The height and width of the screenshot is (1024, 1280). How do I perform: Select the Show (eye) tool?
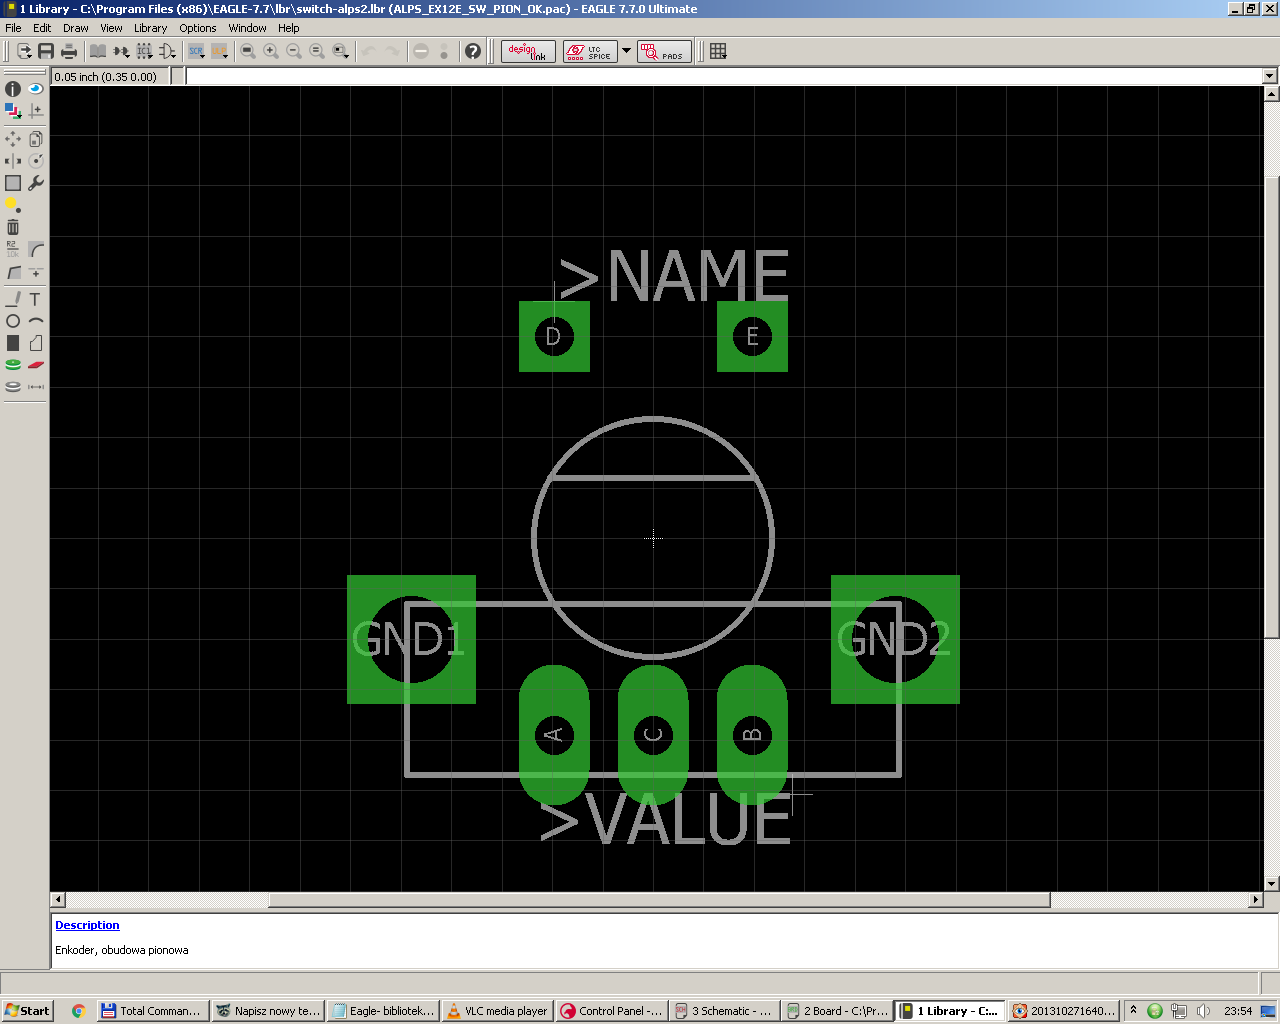click(x=36, y=89)
